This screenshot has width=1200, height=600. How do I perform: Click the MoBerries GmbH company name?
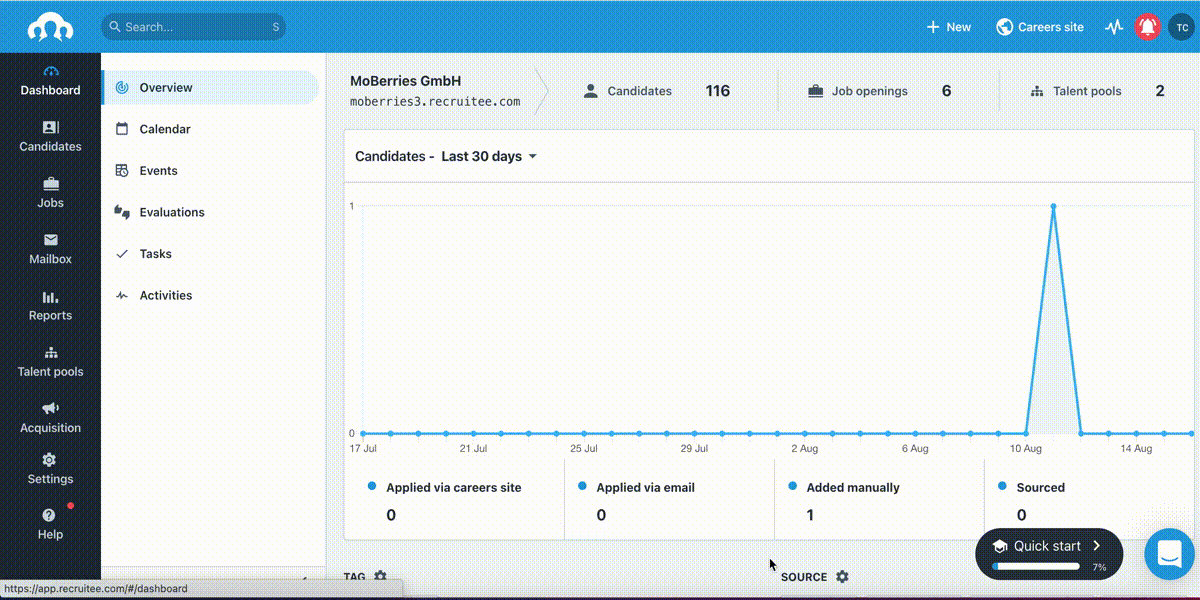pyautogui.click(x=406, y=81)
